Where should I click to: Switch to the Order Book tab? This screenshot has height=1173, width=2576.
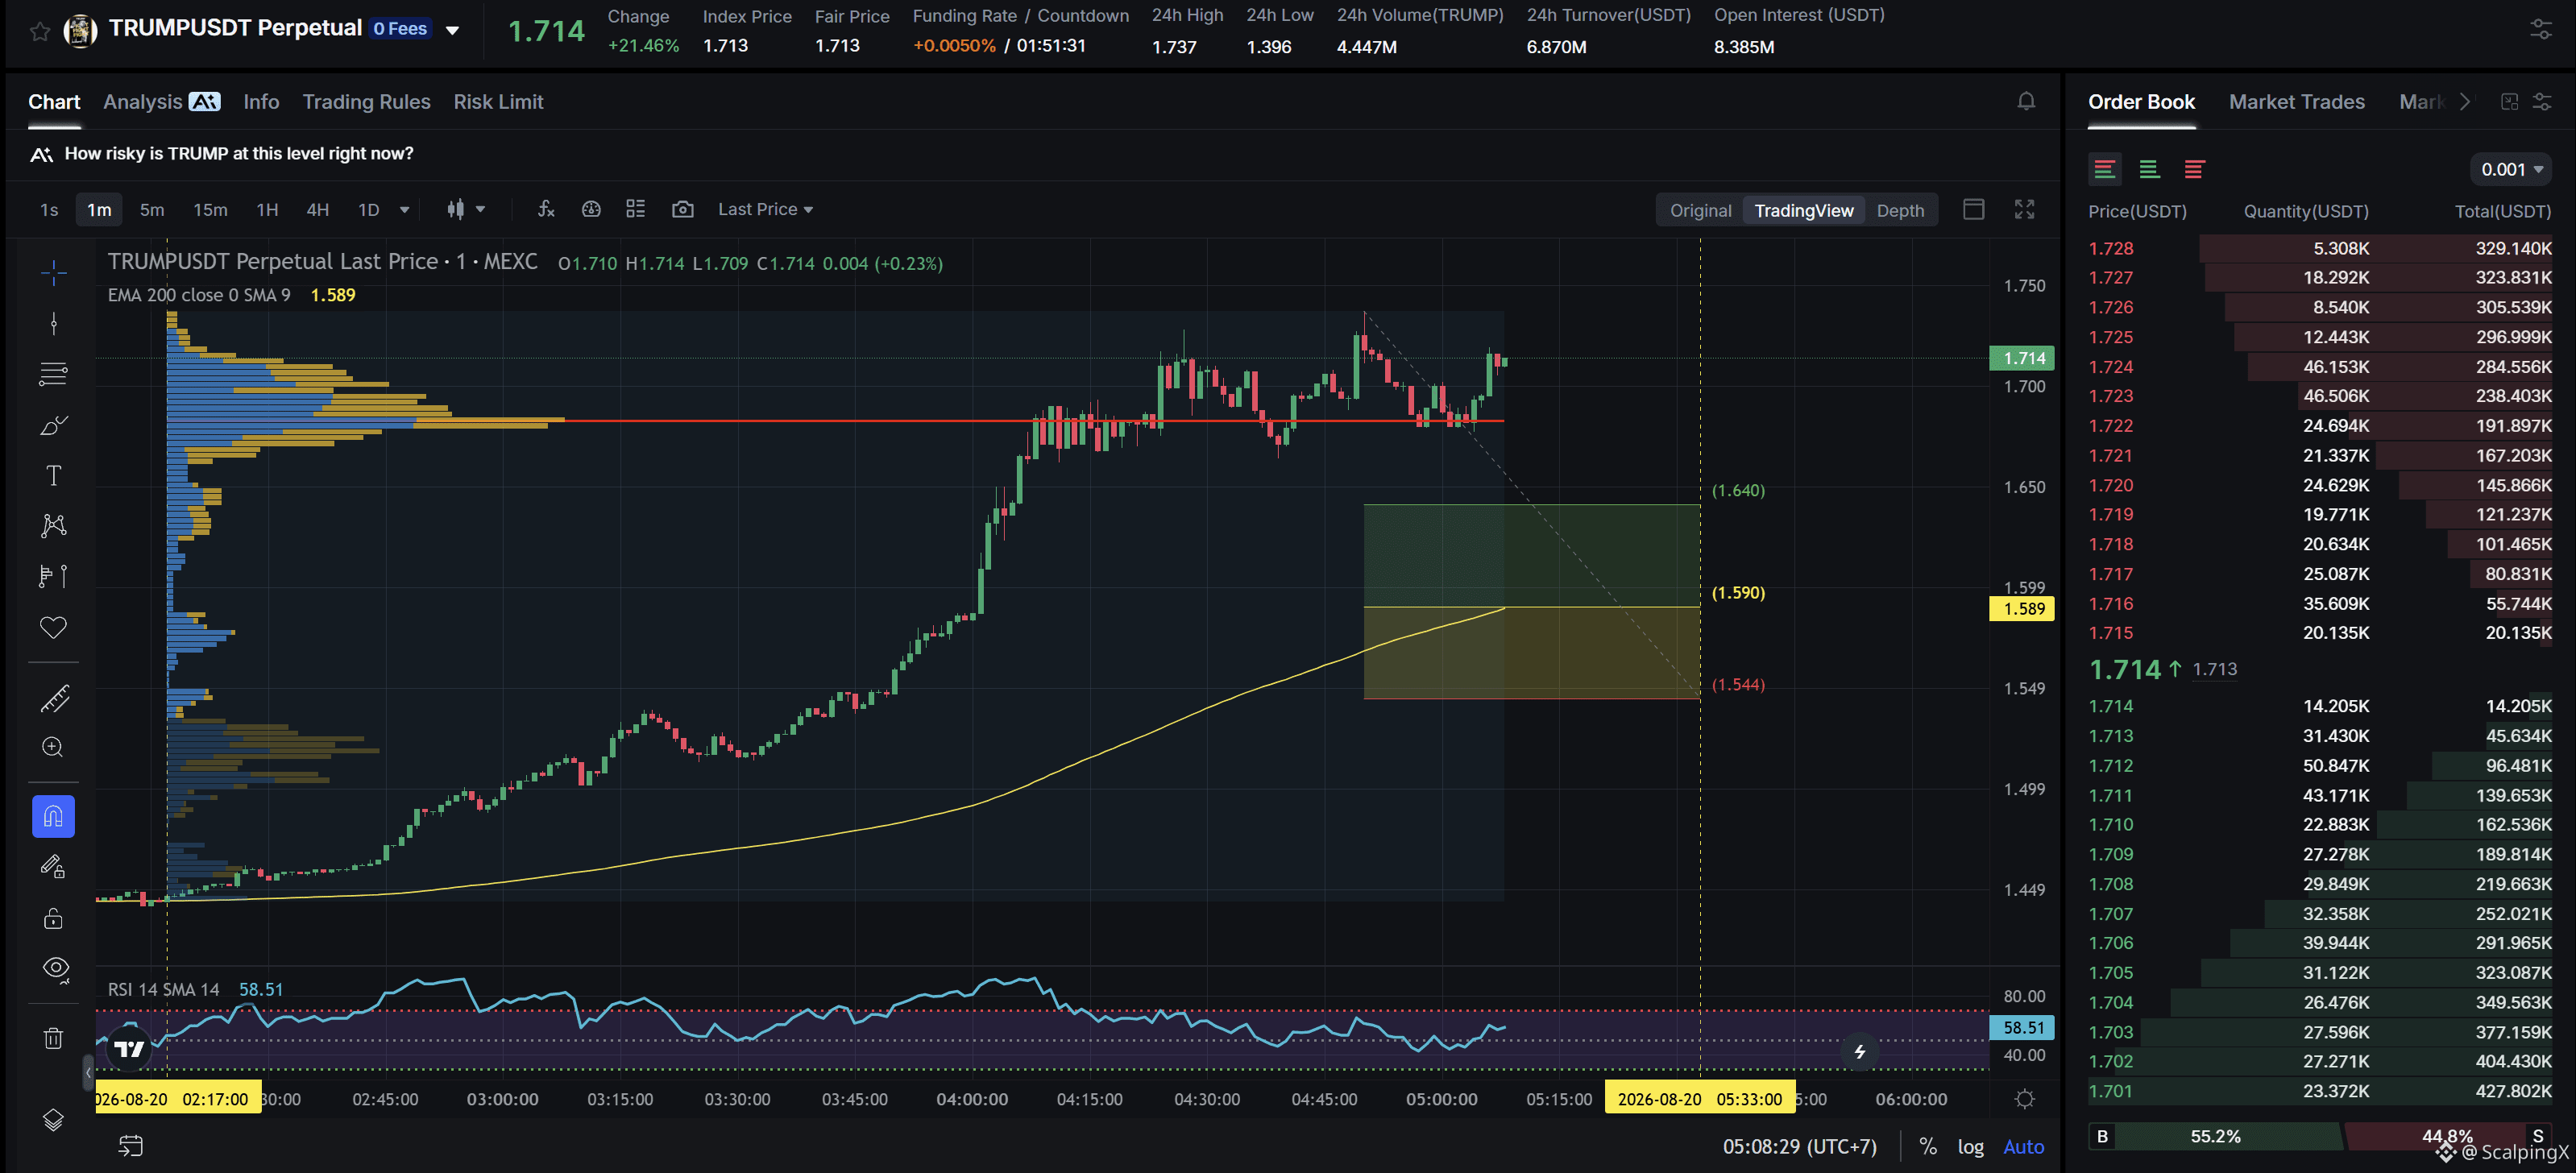click(x=2141, y=102)
